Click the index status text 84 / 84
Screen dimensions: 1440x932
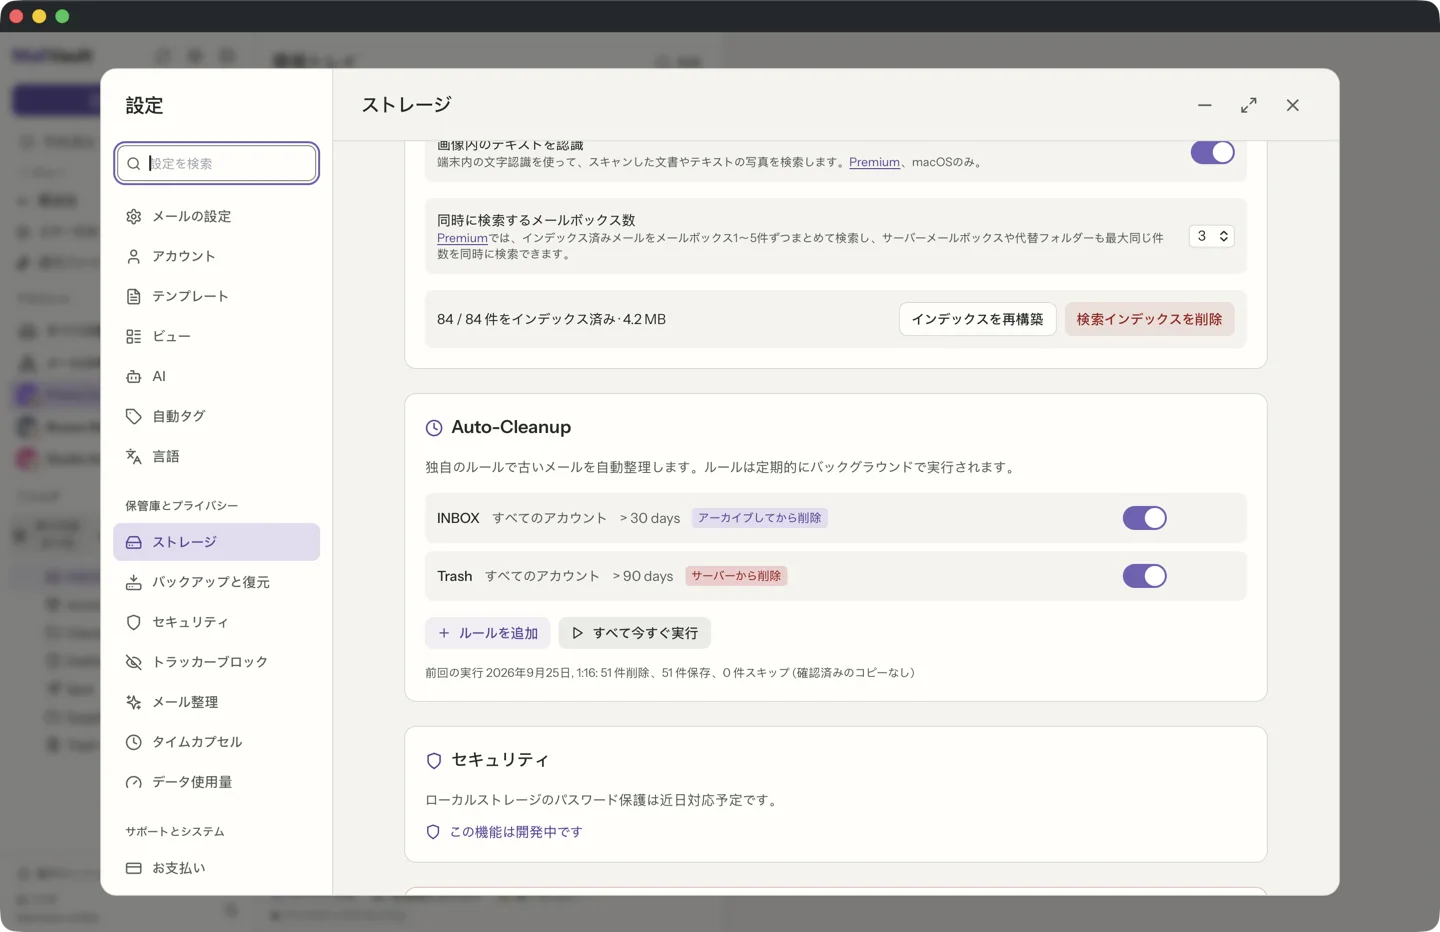tap(551, 319)
